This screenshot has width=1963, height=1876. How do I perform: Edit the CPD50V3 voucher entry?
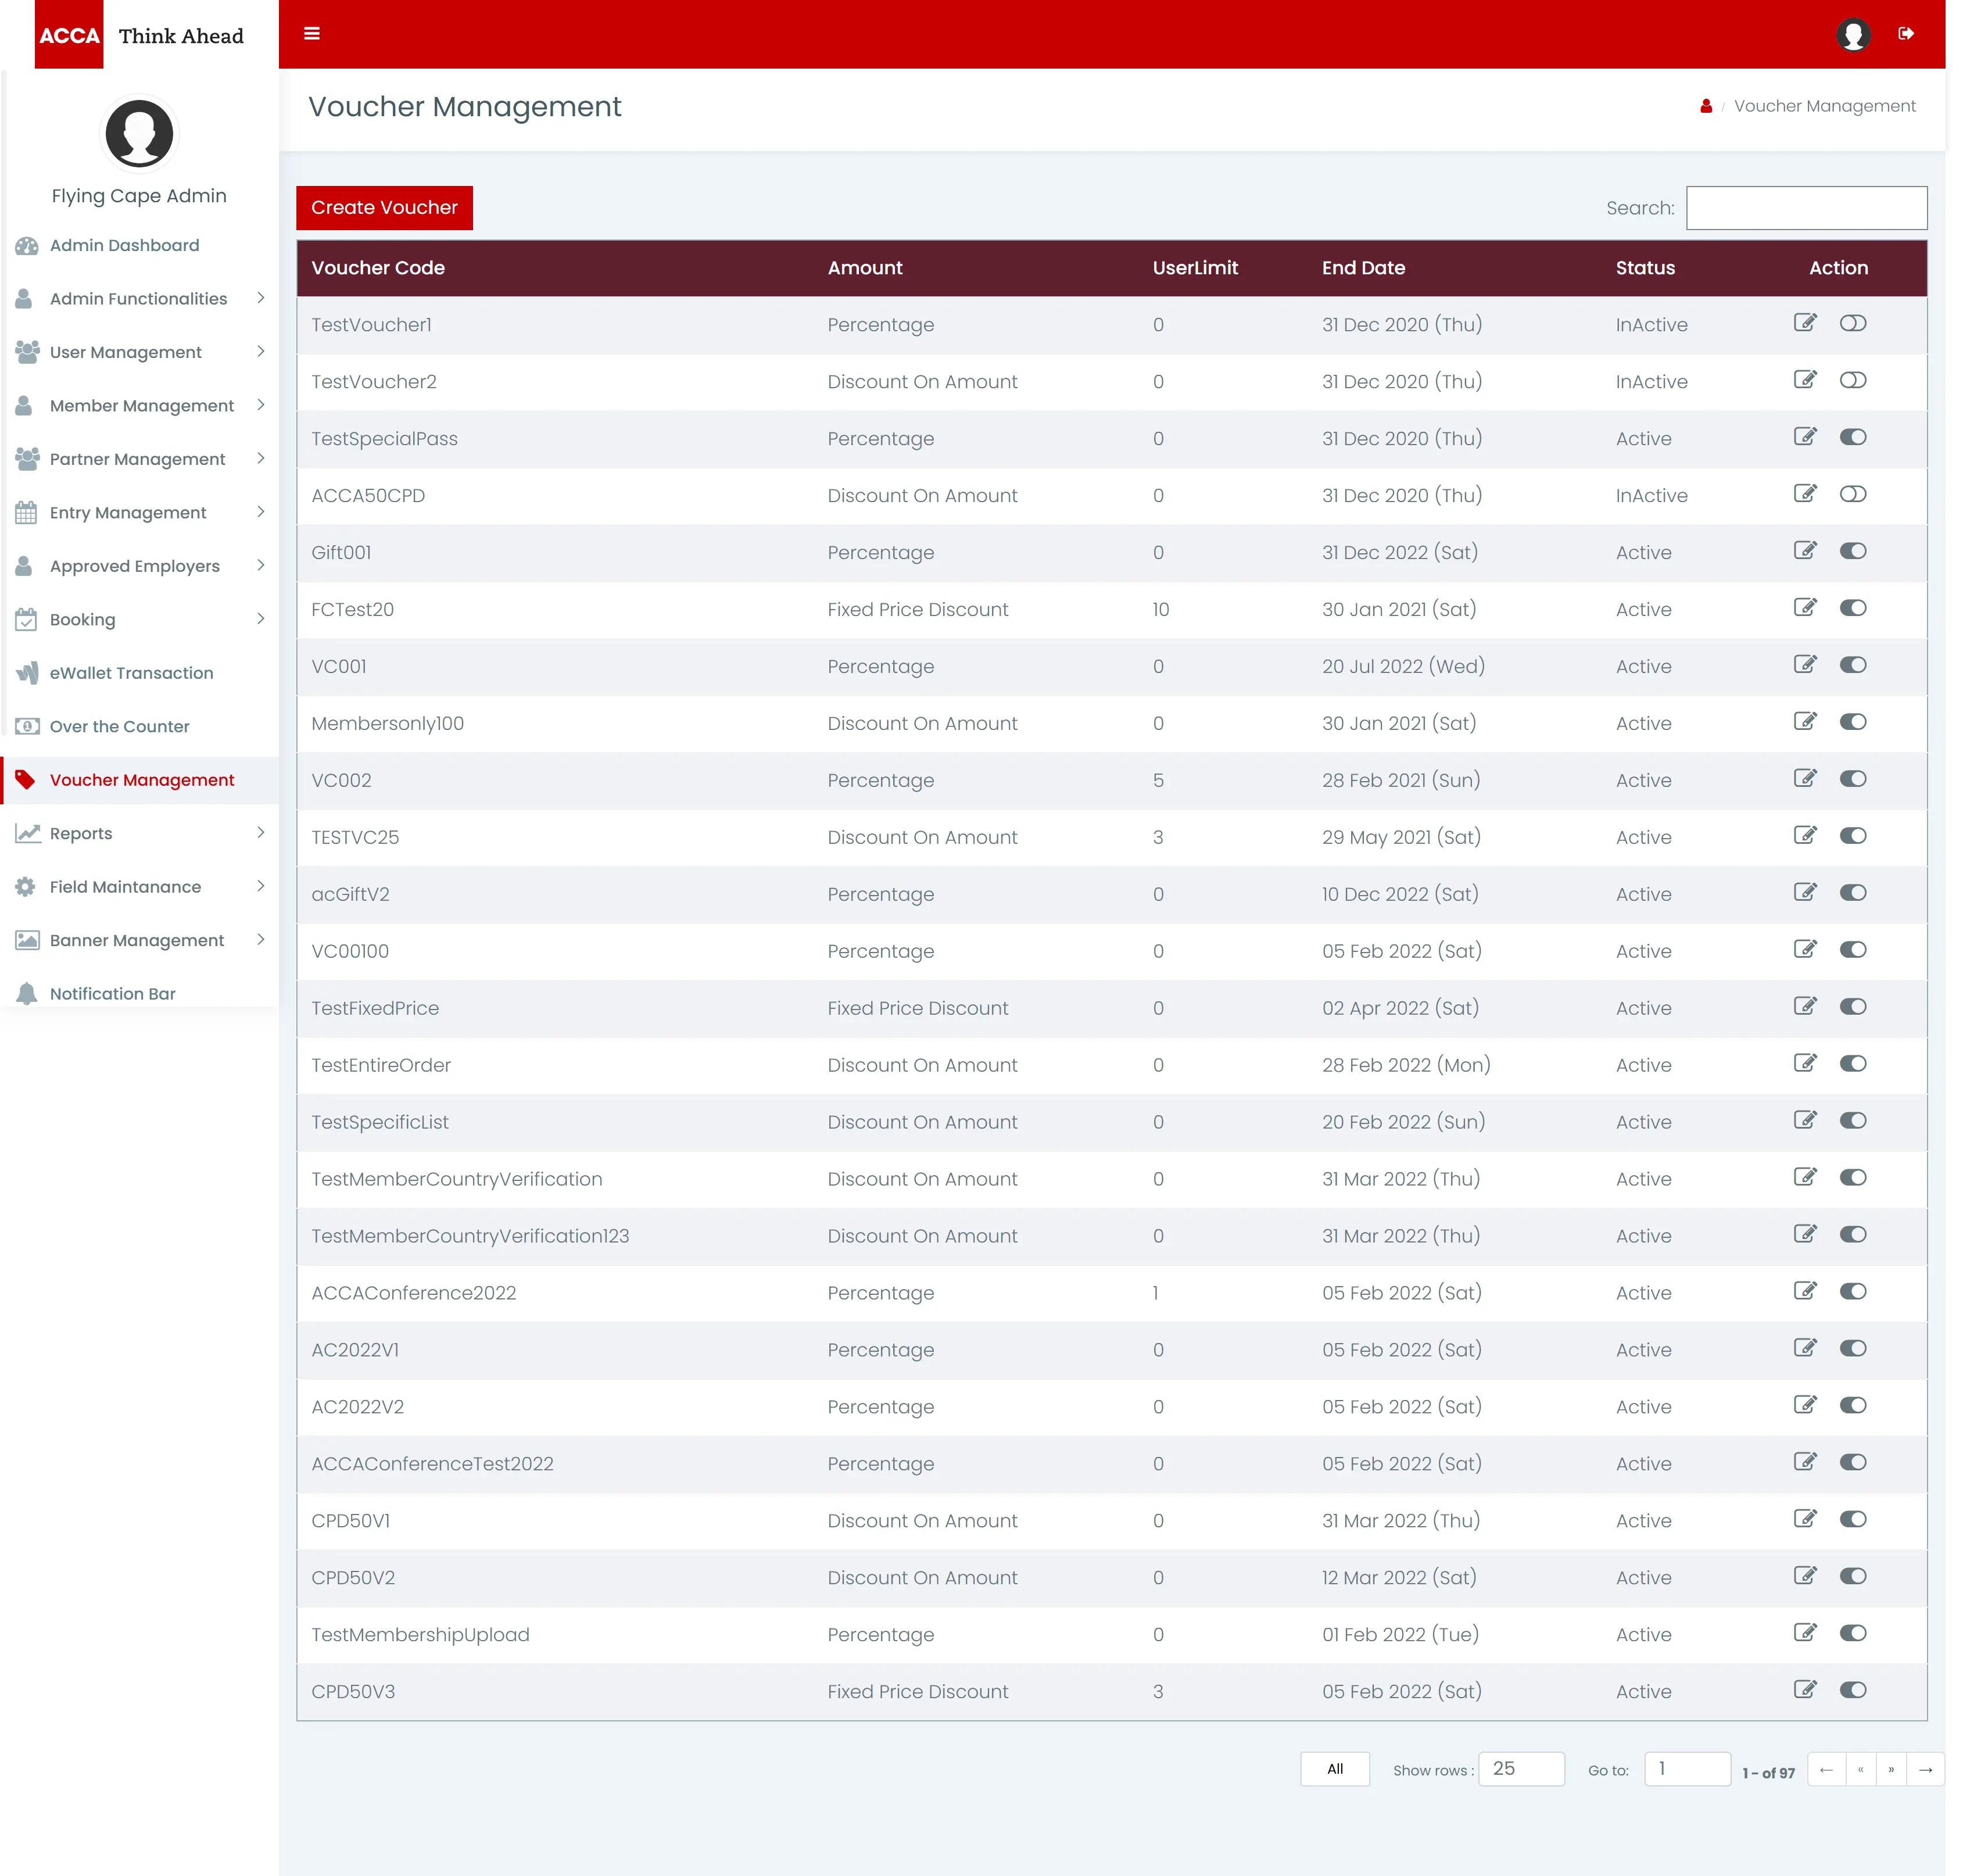(1804, 1690)
